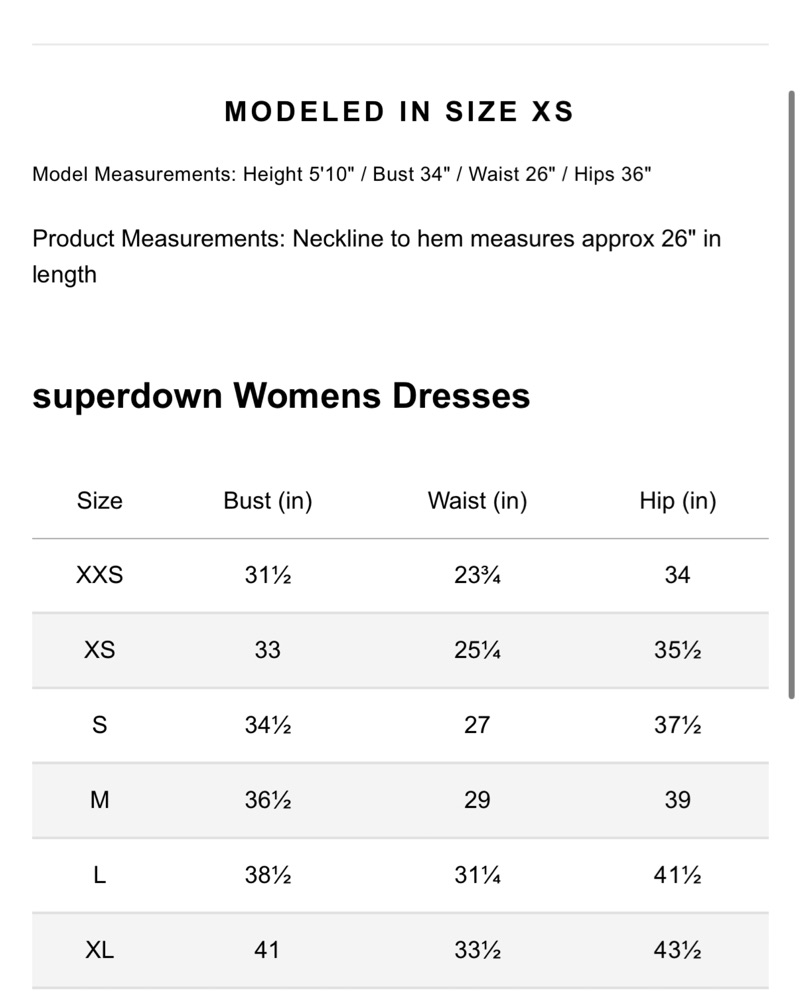This screenshot has height=1000, width=801.
Task: Click the Bust (in) column header
Action: coord(268,501)
